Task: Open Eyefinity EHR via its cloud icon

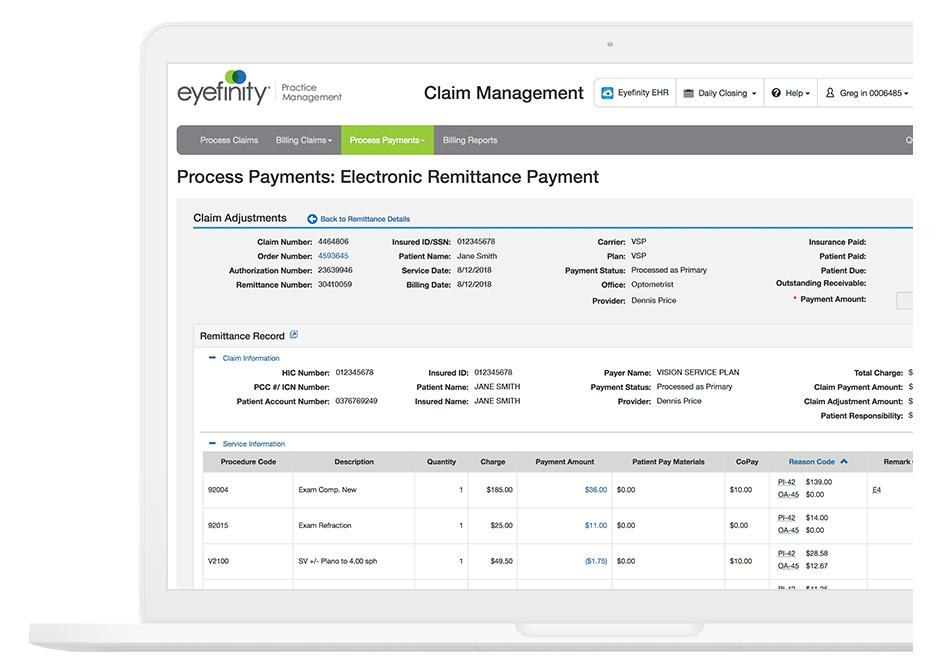Action: pos(607,93)
